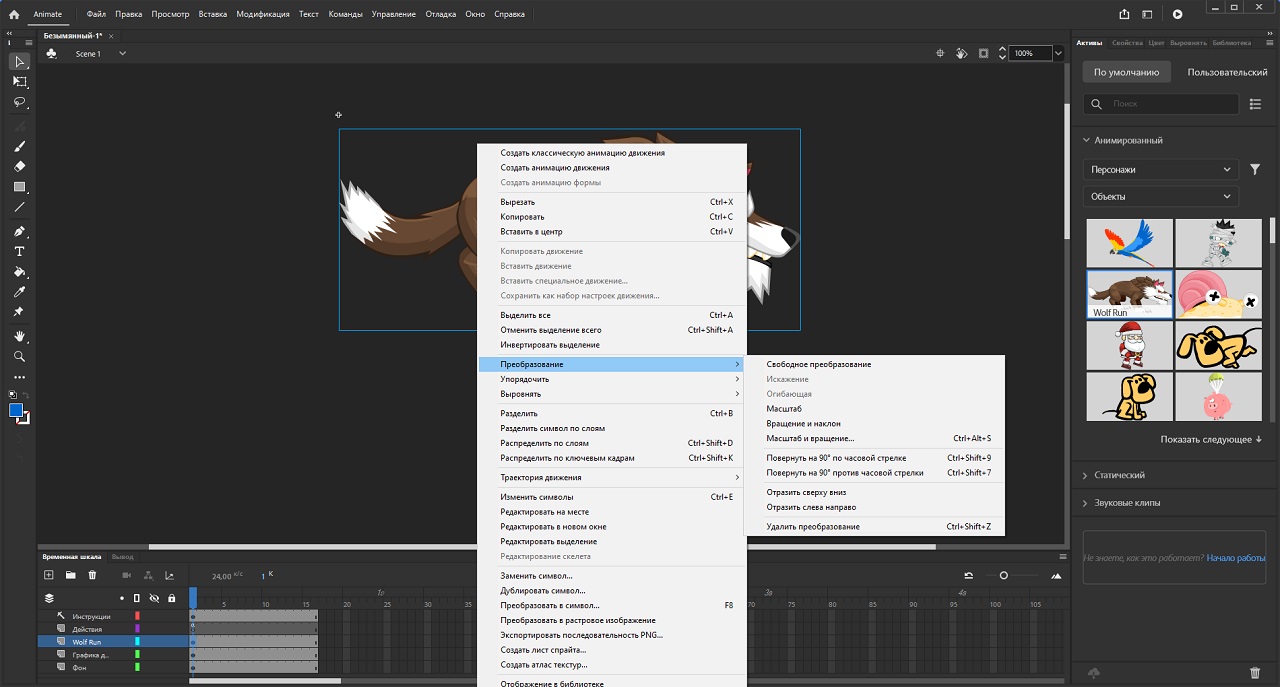Select the Lasso tool
This screenshot has height=687, width=1280.
point(19,103)
